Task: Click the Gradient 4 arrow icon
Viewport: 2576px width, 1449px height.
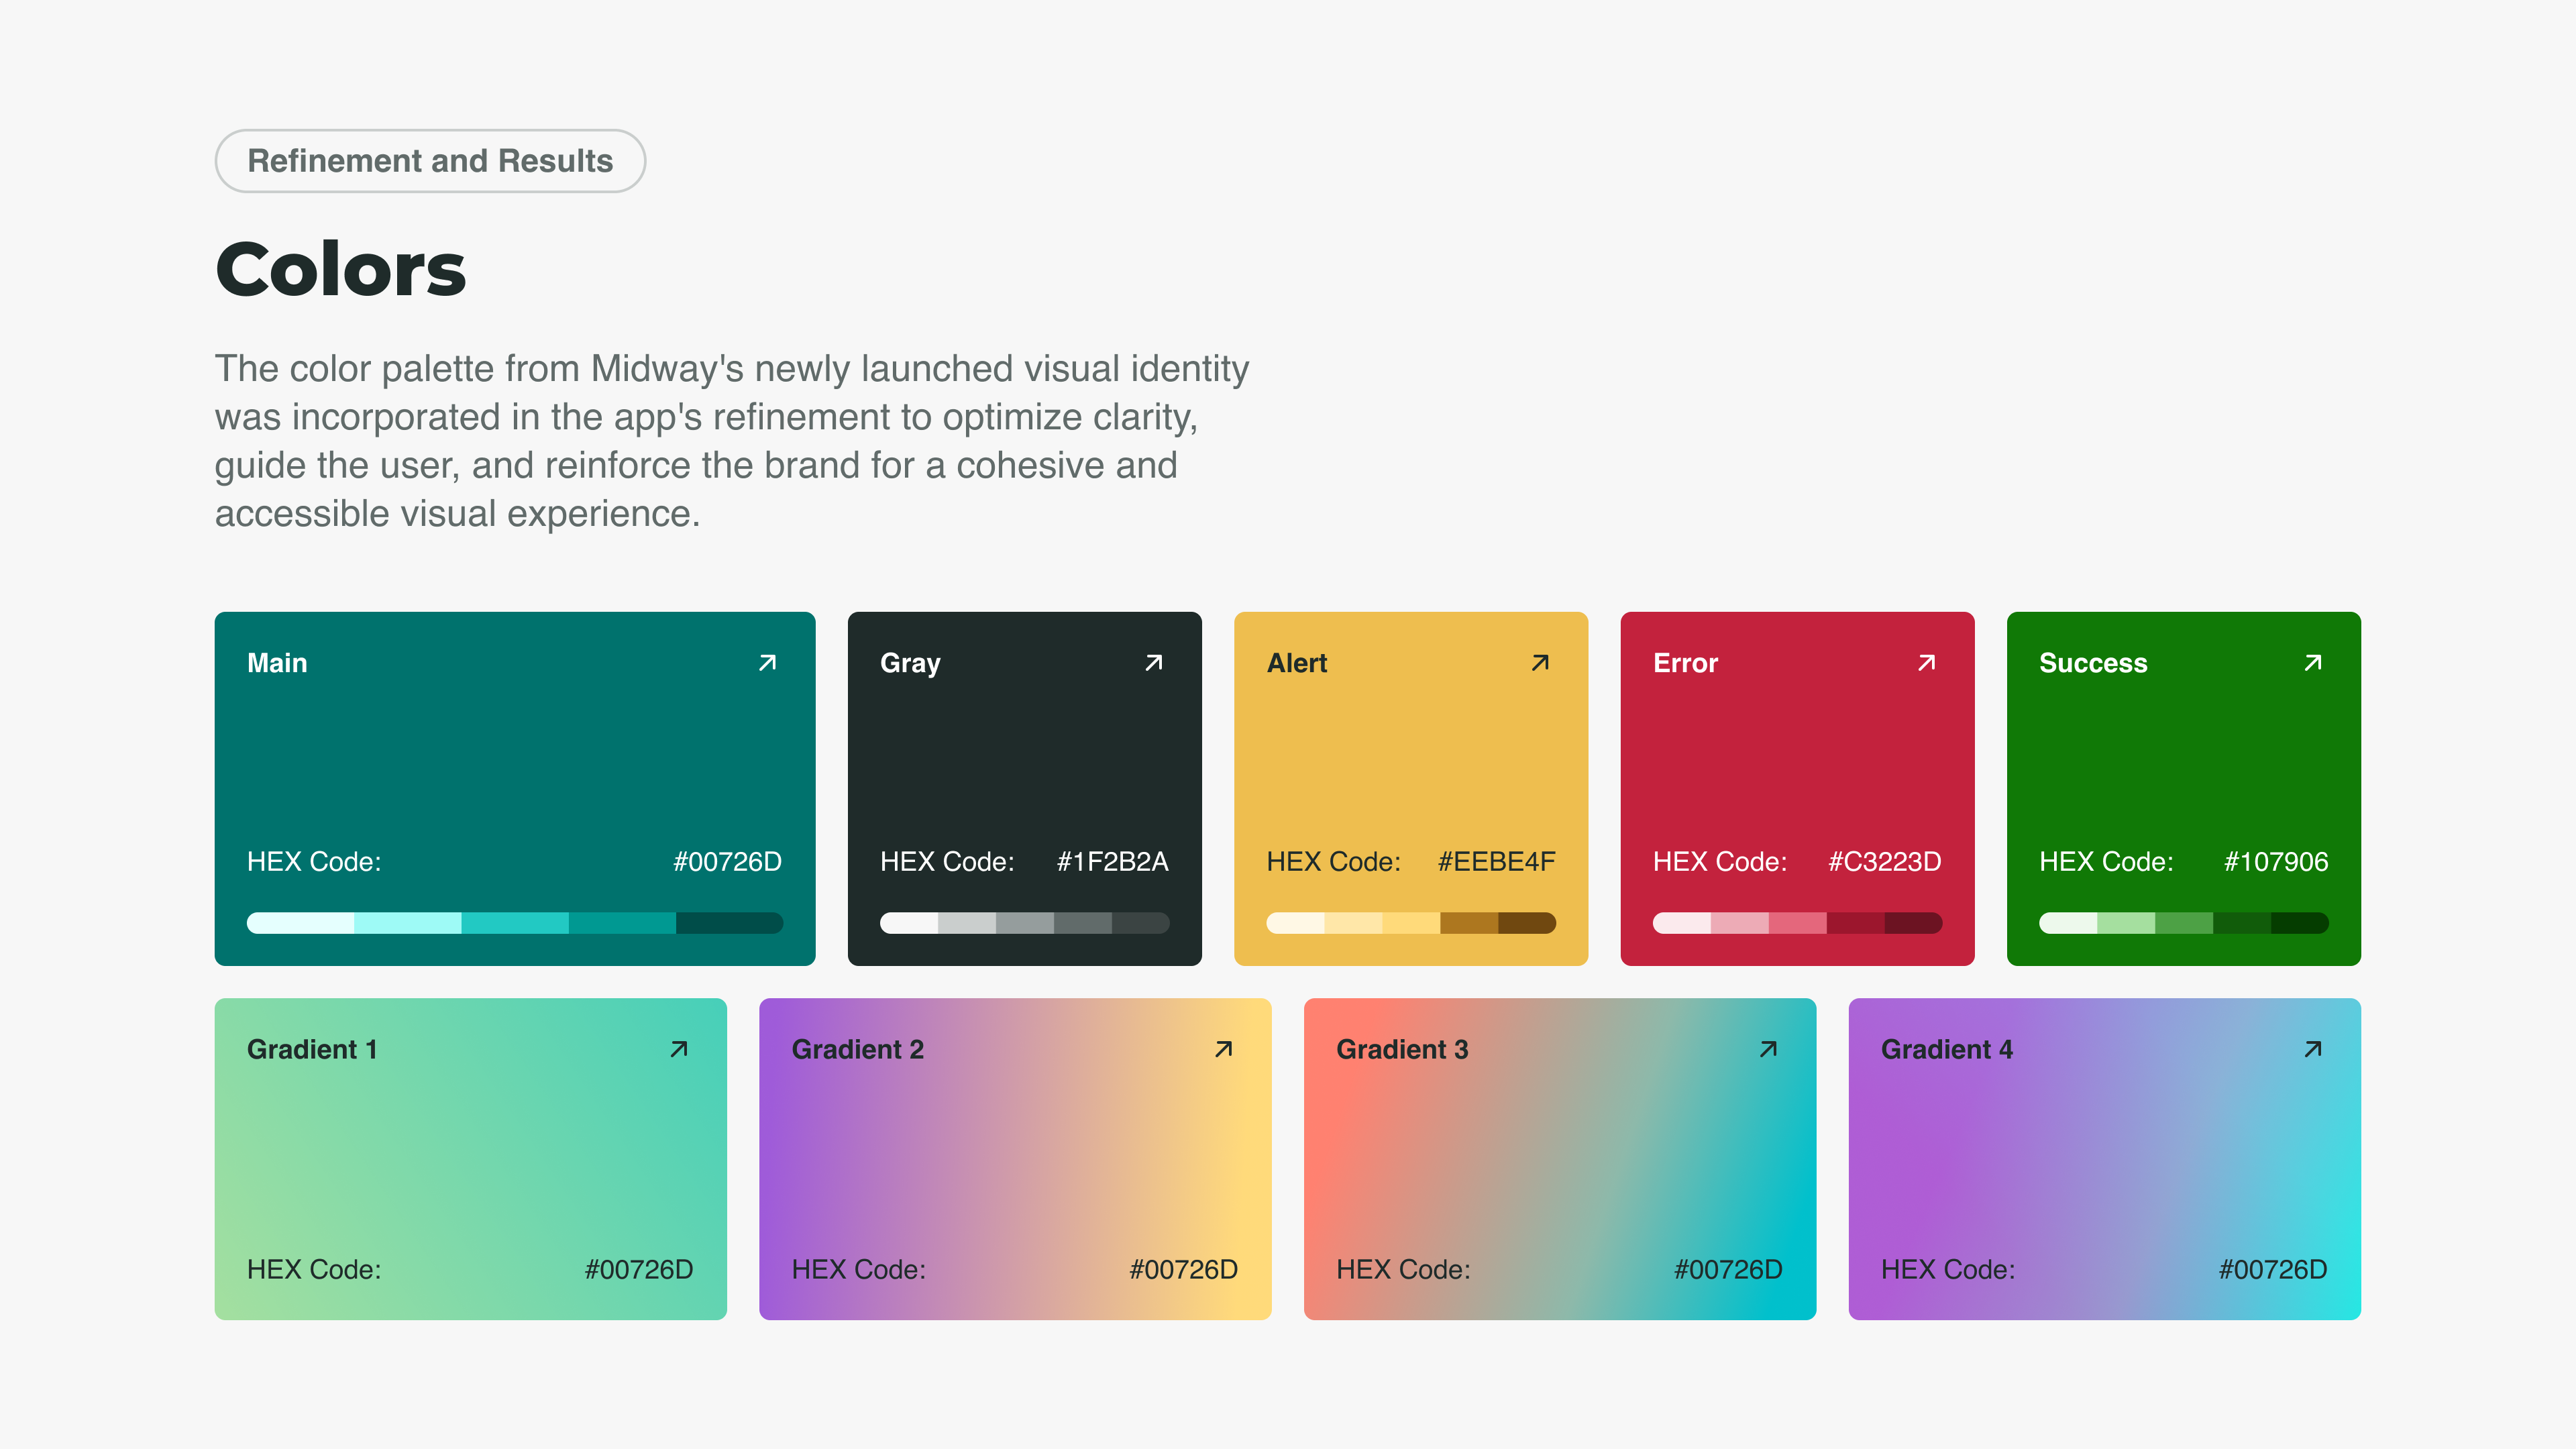Action: 2312,1049
